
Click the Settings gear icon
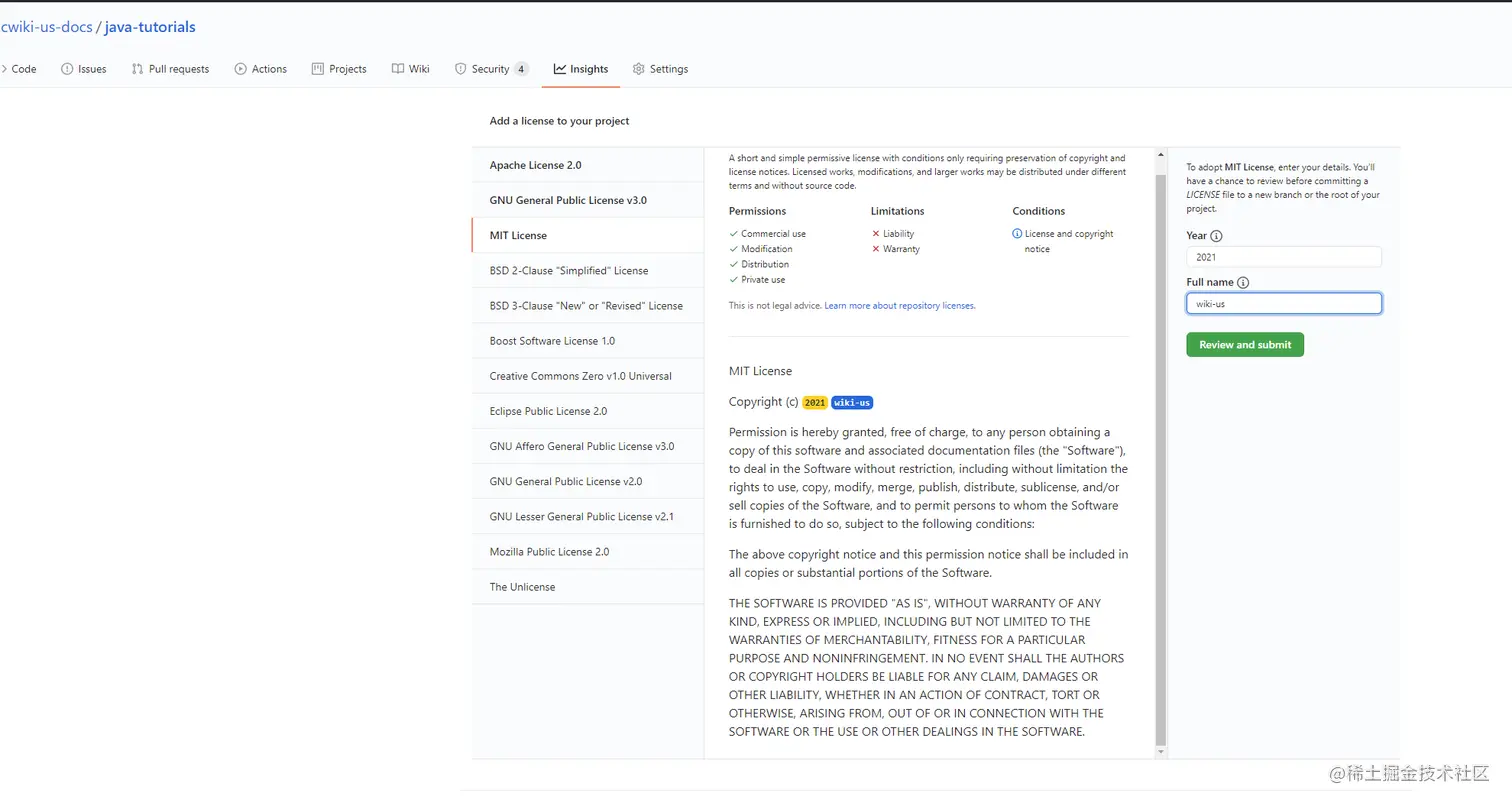[x=637, y=68]
